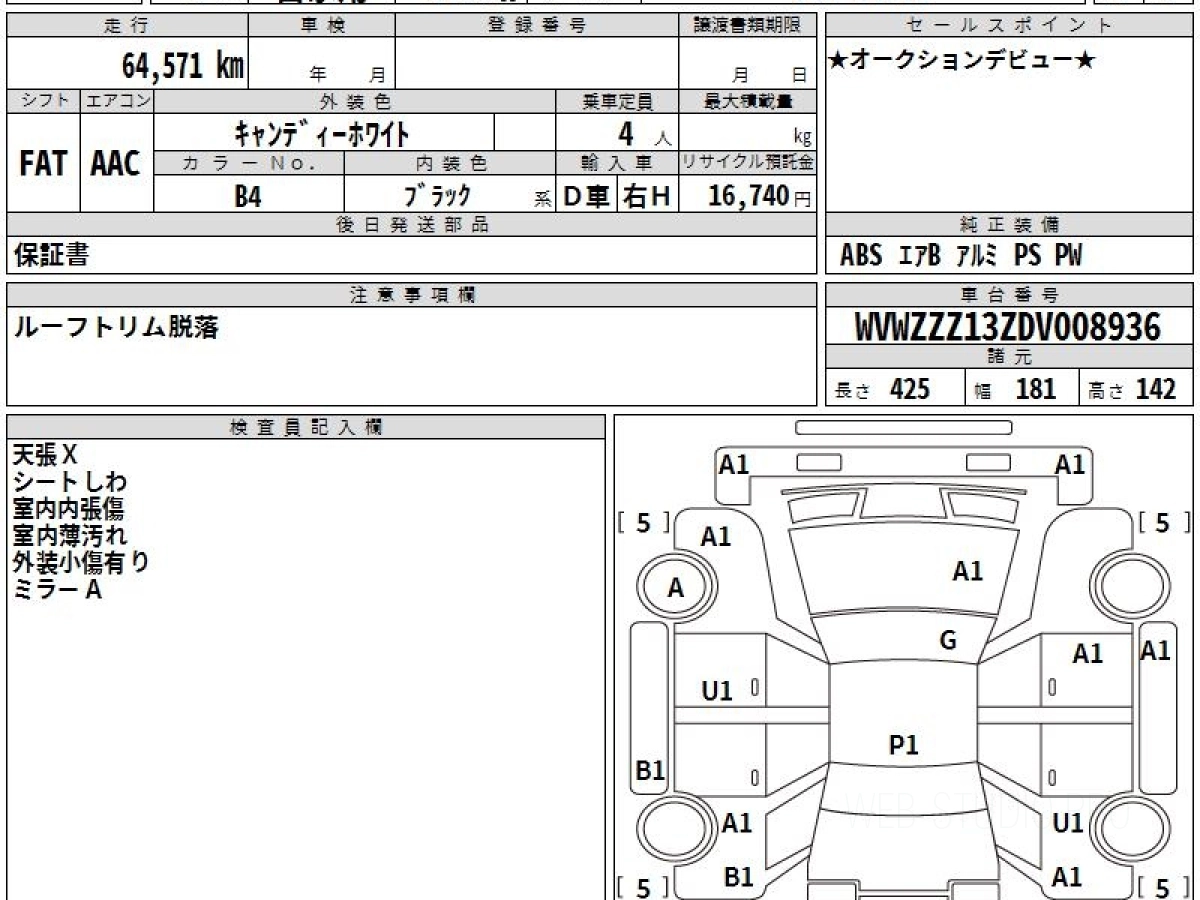1200x900 pixels.
Task: Select the color number B4
Action: (x=248, y=195)
